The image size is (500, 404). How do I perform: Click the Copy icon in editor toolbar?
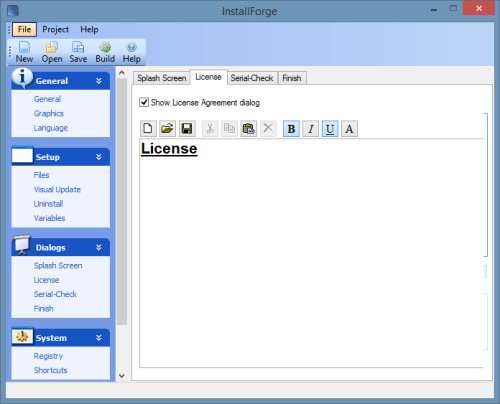(229, 129)
